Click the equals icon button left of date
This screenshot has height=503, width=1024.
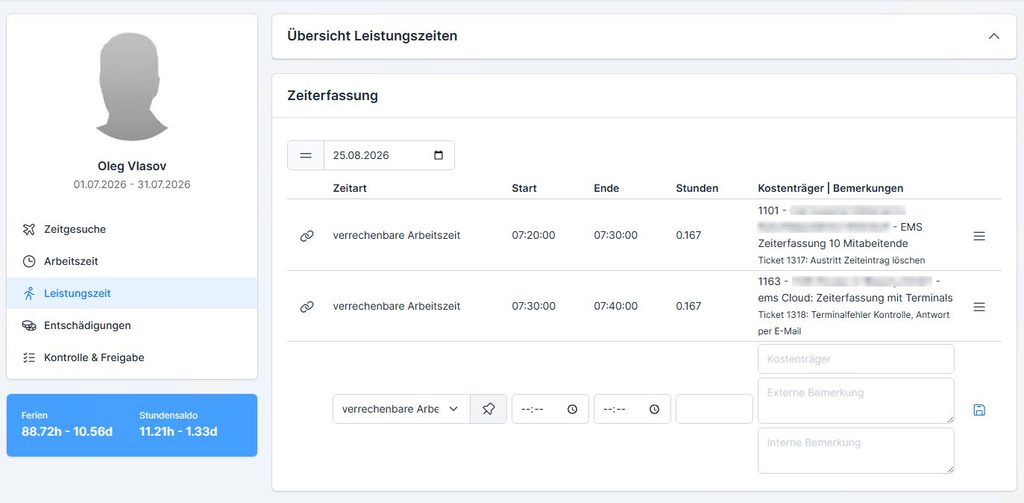[x=306, y=155]
